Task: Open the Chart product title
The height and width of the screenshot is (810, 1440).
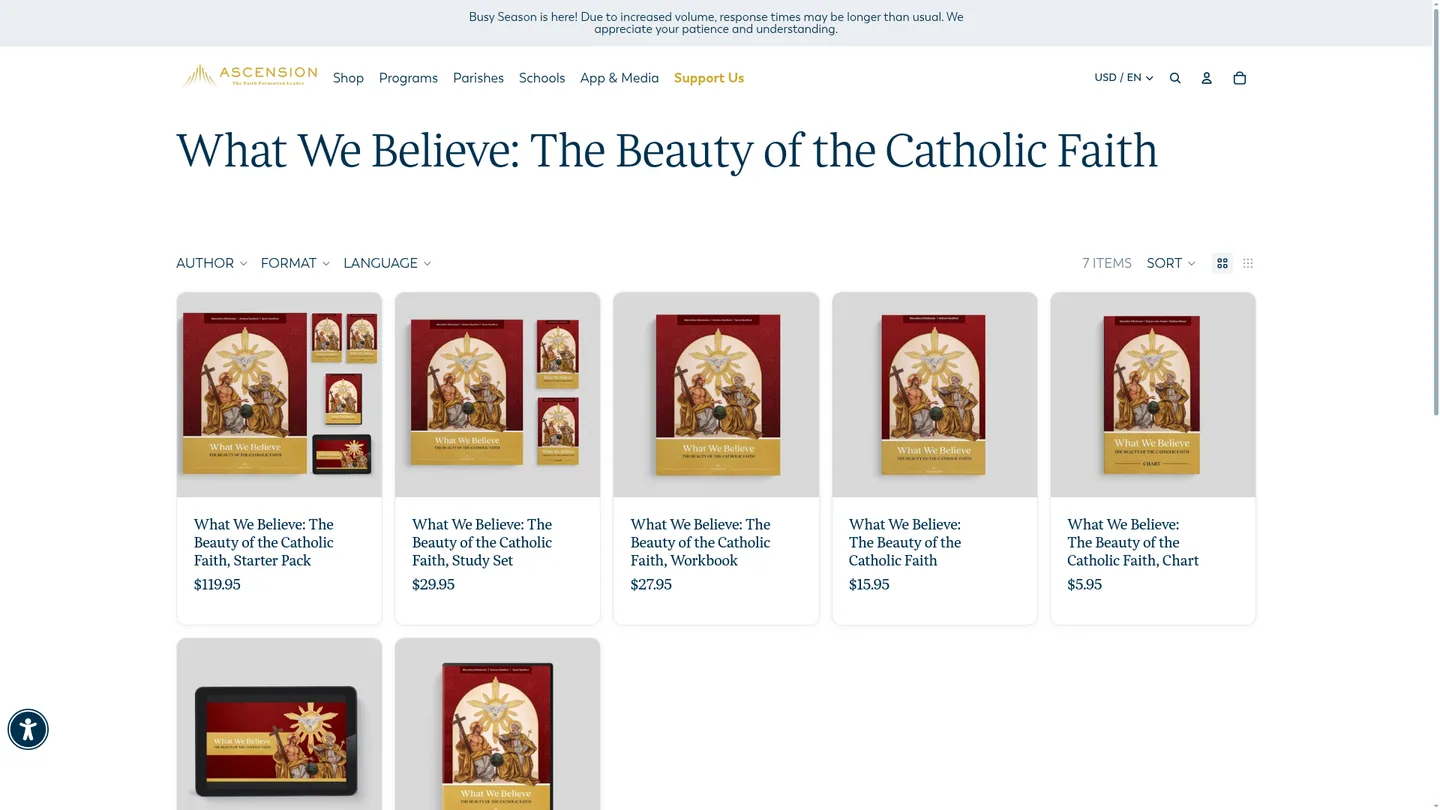Action: (1133, 542)
